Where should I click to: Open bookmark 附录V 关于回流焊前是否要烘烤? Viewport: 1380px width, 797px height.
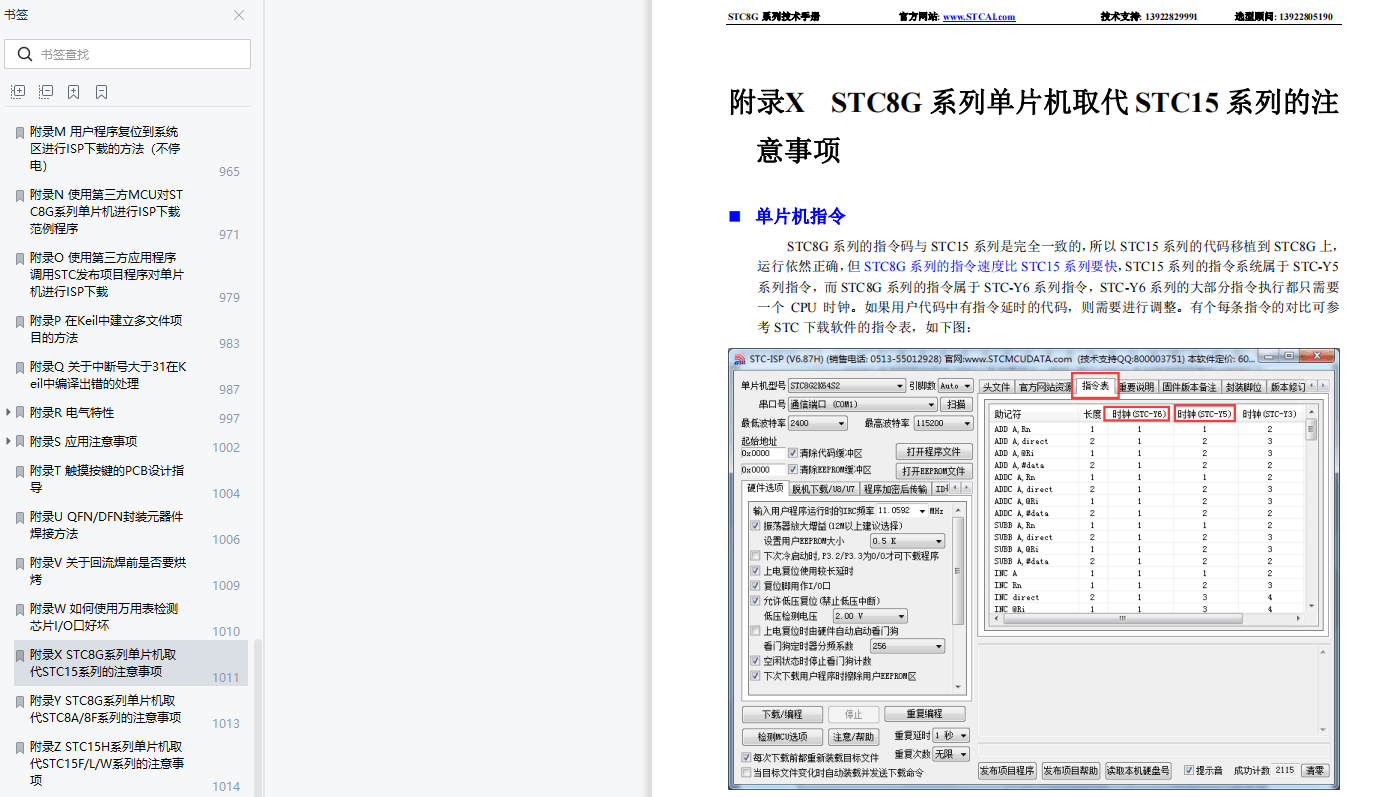(130, 571)
